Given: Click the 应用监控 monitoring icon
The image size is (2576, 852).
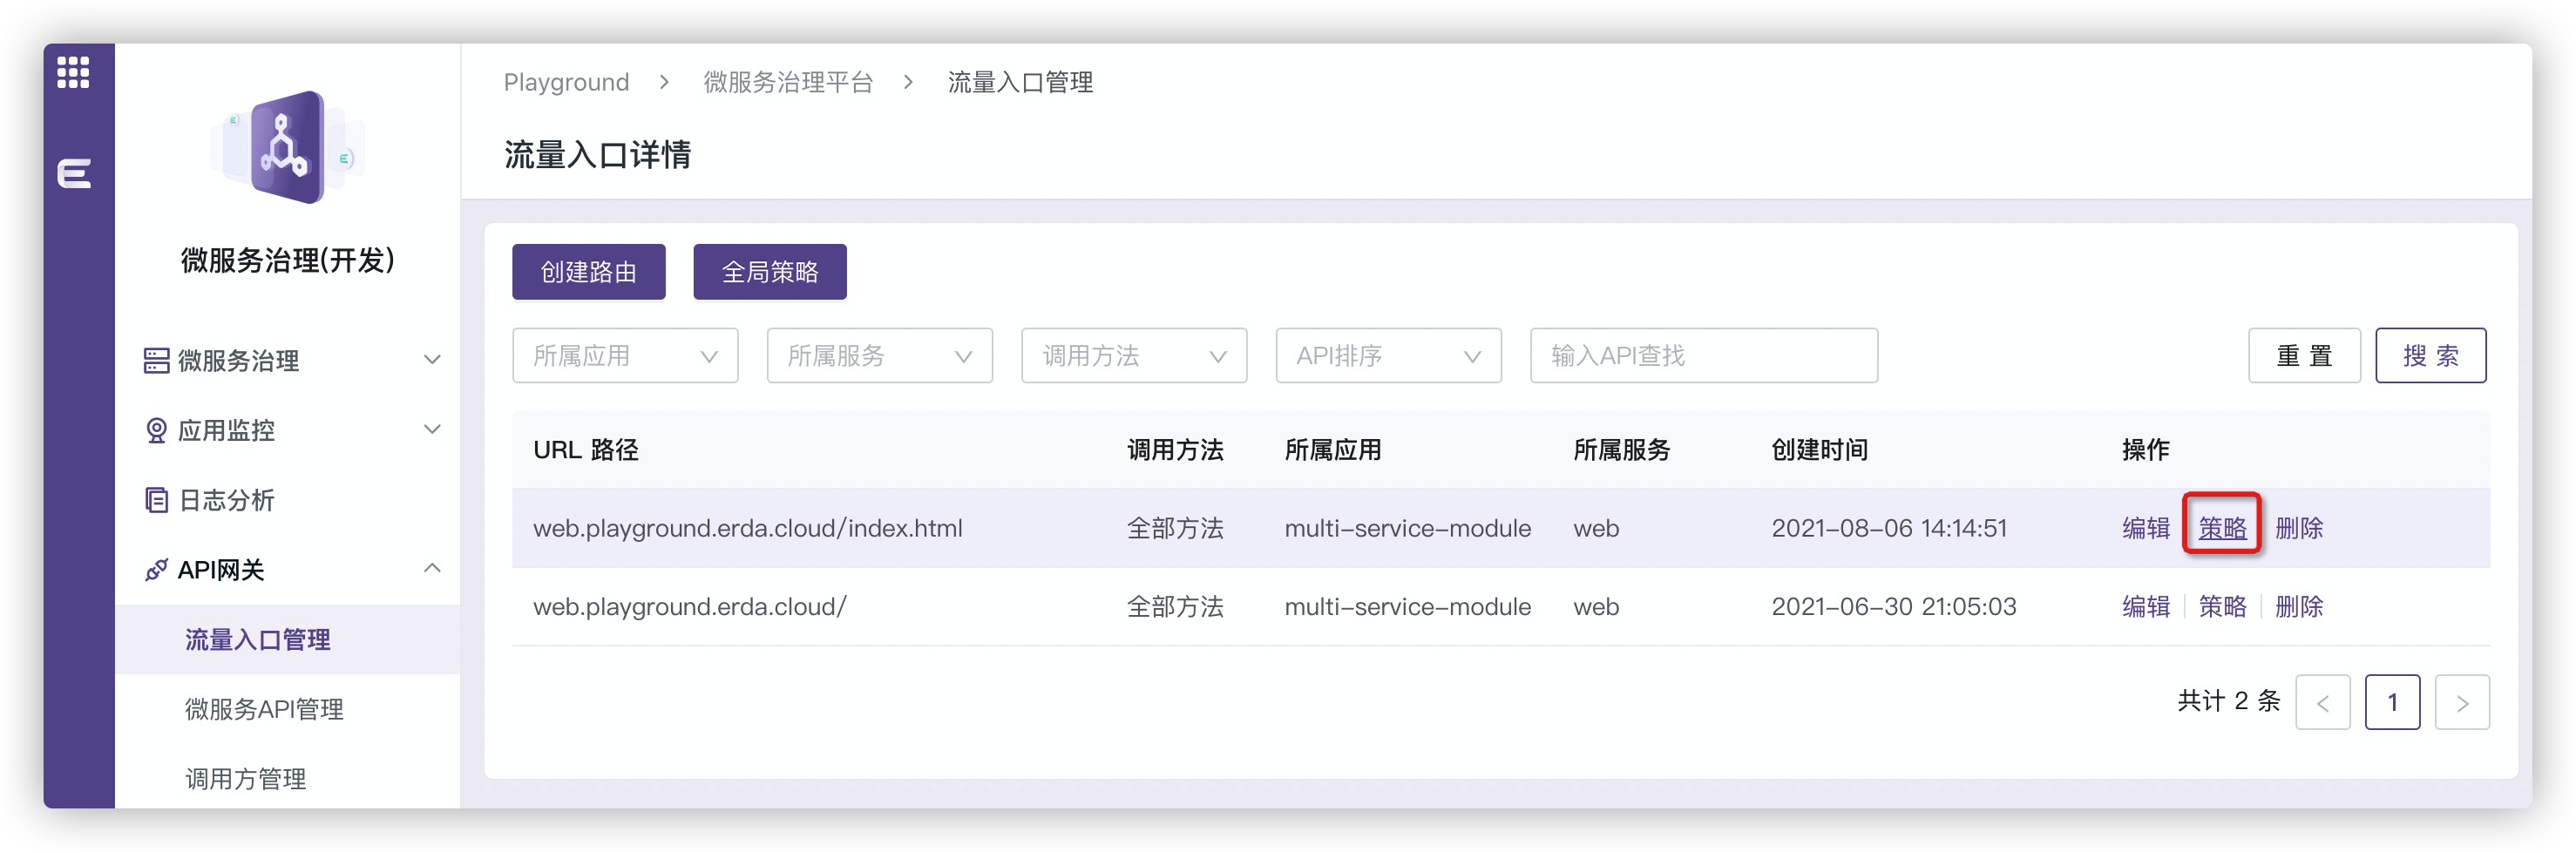Looking at the screenshot, I should point(155,430).
